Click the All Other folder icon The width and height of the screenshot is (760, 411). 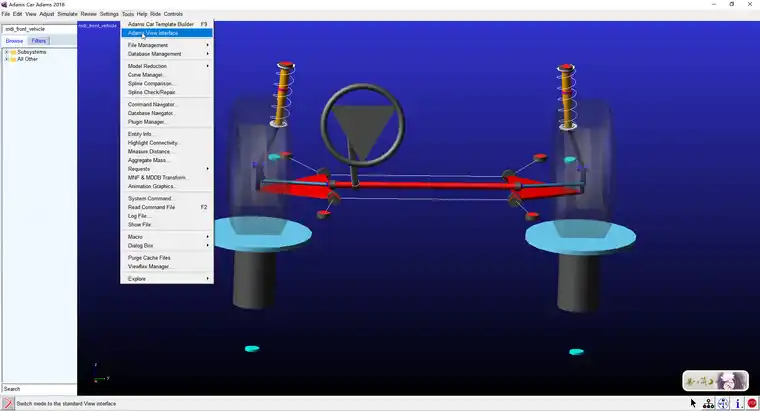pos(14,59)
